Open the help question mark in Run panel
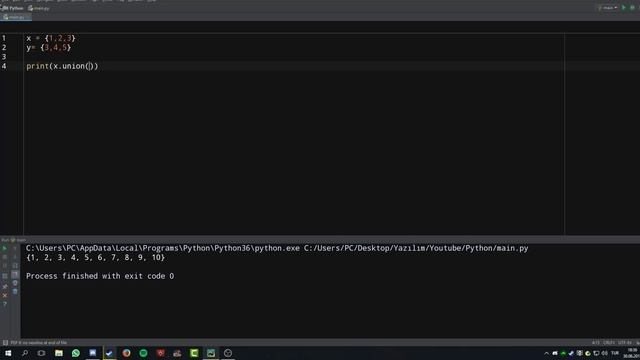 tap(5, 304)
